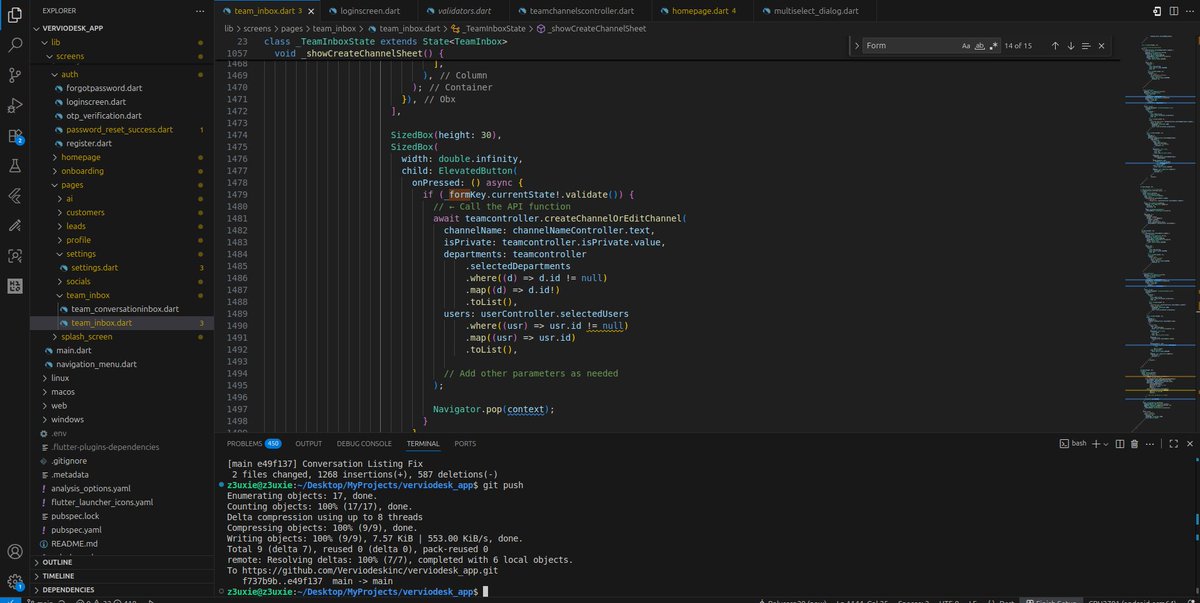1200x603 pixels.
Task: Click the trash icon to kill the terminal
Action: [1134, 443]
